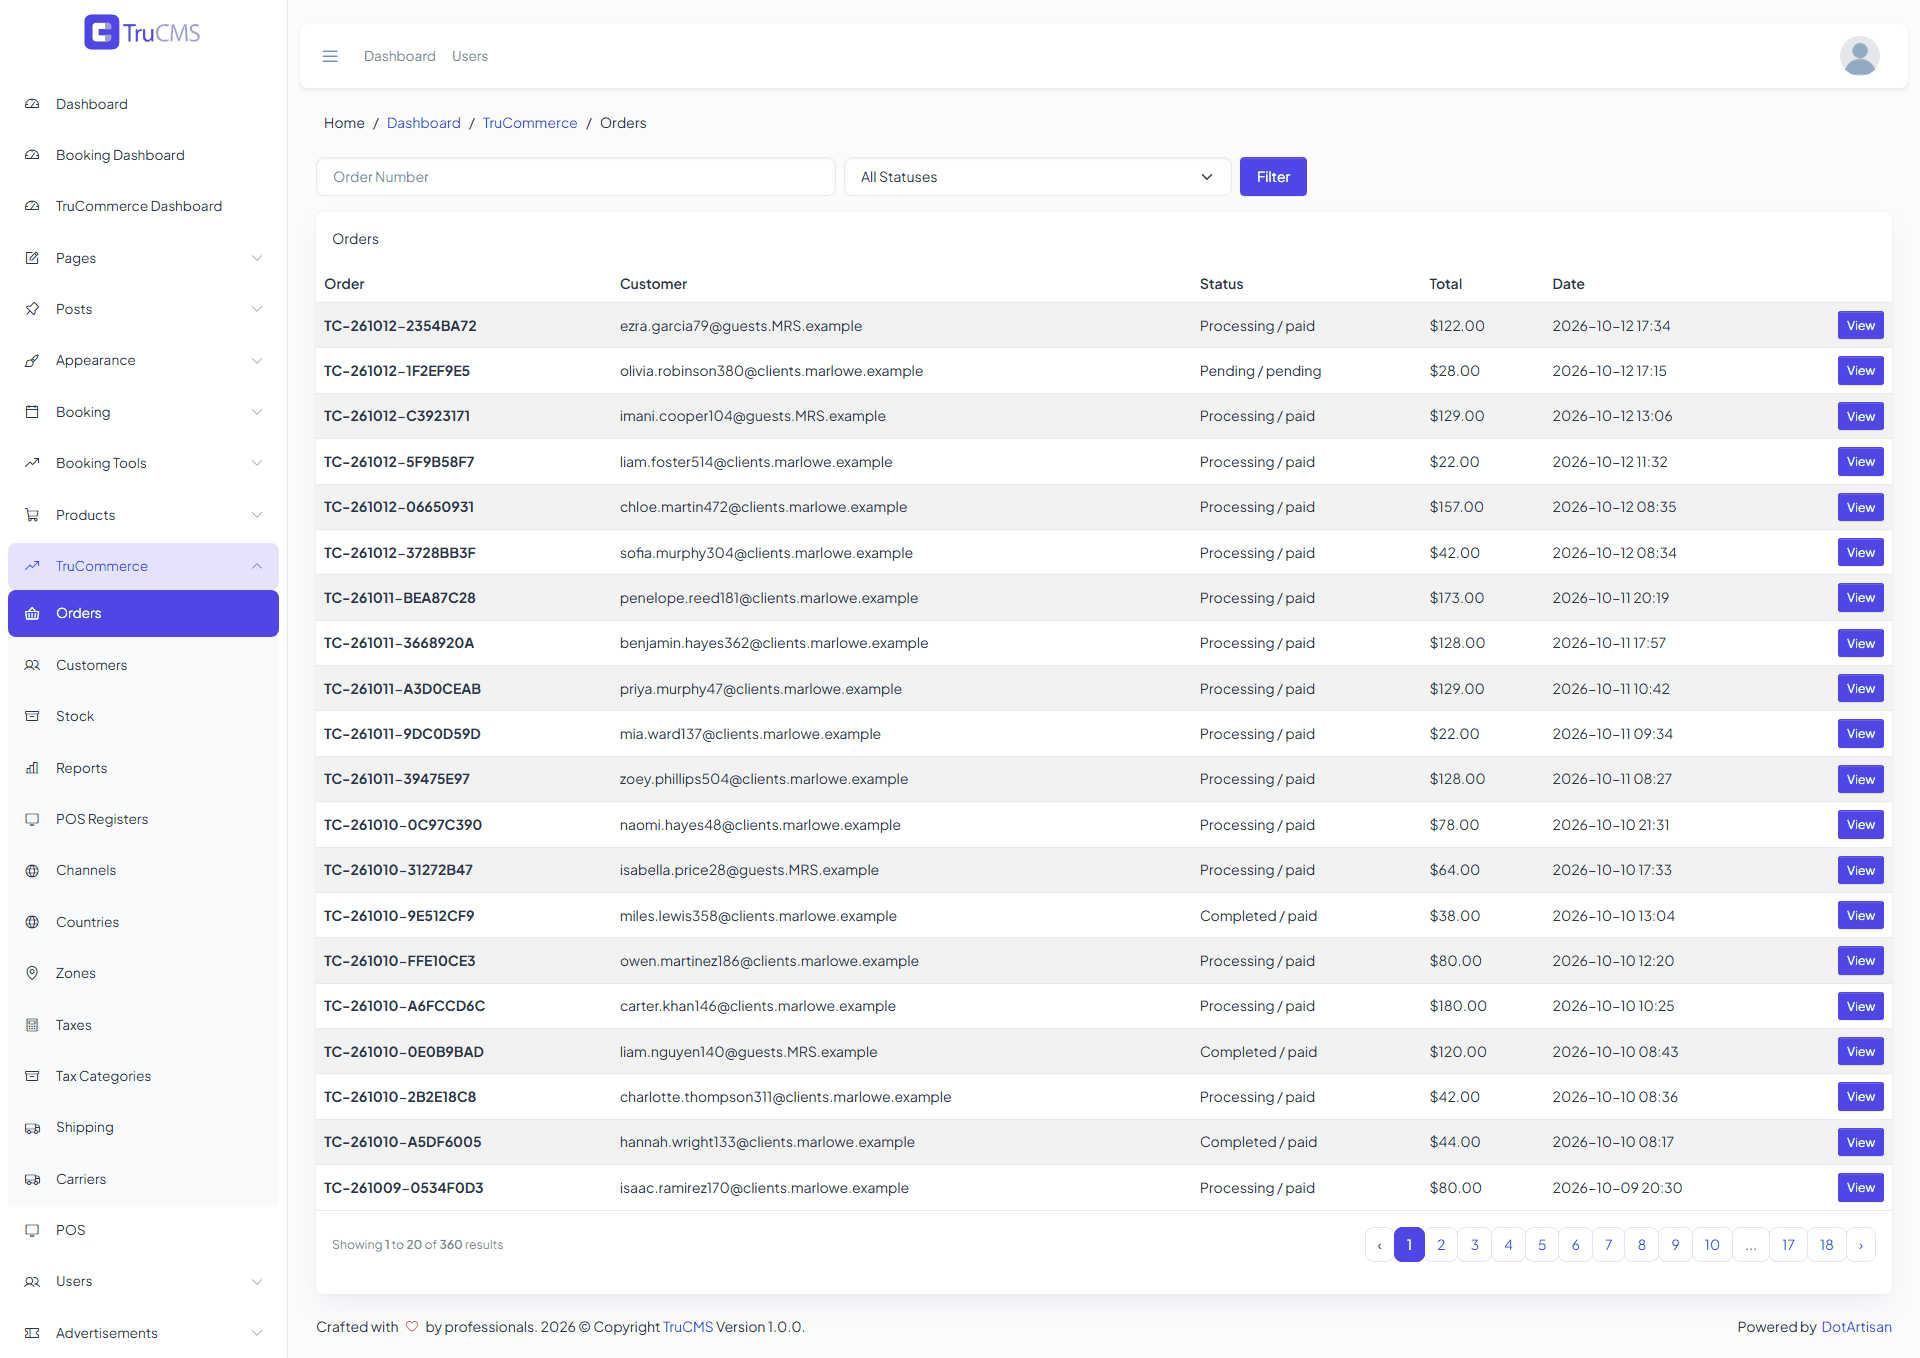Expand the Posts sidebar menu
The image size is (1920, 1358).
[x=143, y=309]
